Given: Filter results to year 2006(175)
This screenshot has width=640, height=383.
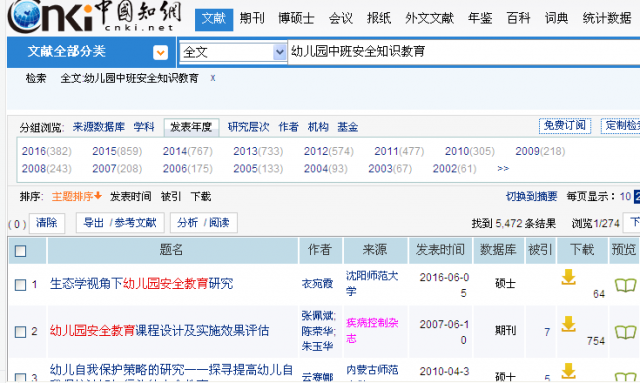Looking at the screenshot, I should tap(188, 168).
